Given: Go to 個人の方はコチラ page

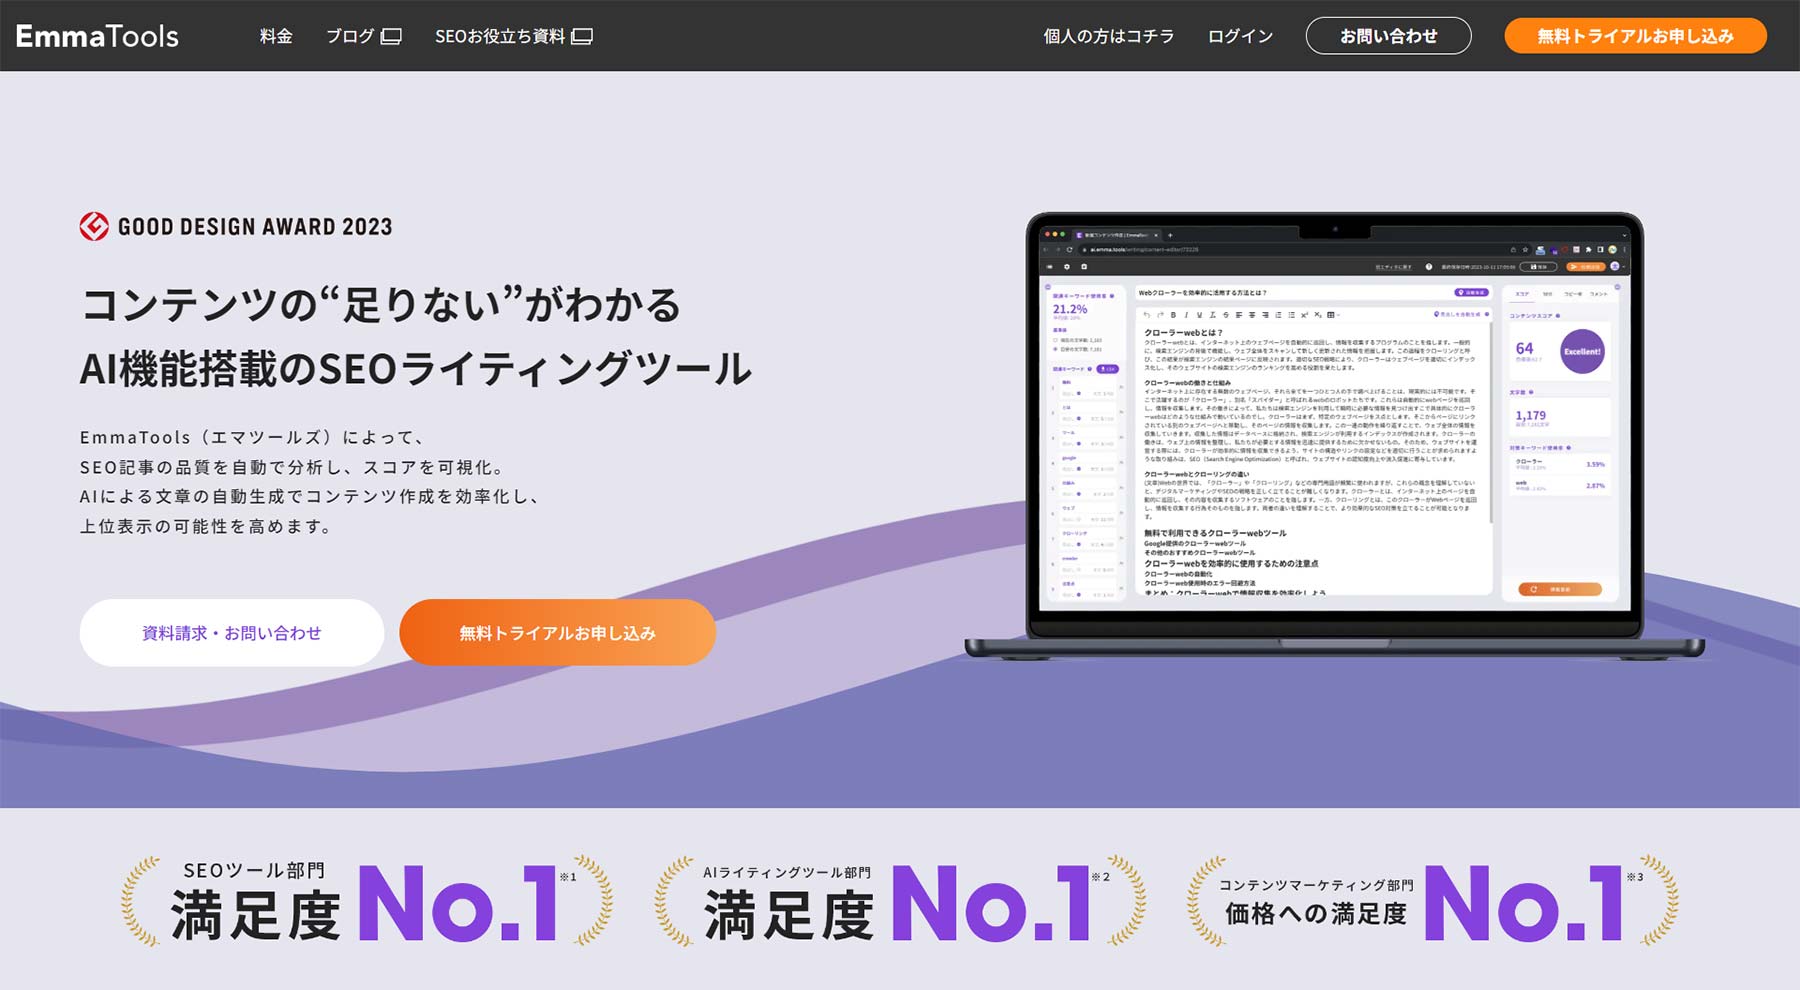Looking at the screenshot, I should point(1108,36).
